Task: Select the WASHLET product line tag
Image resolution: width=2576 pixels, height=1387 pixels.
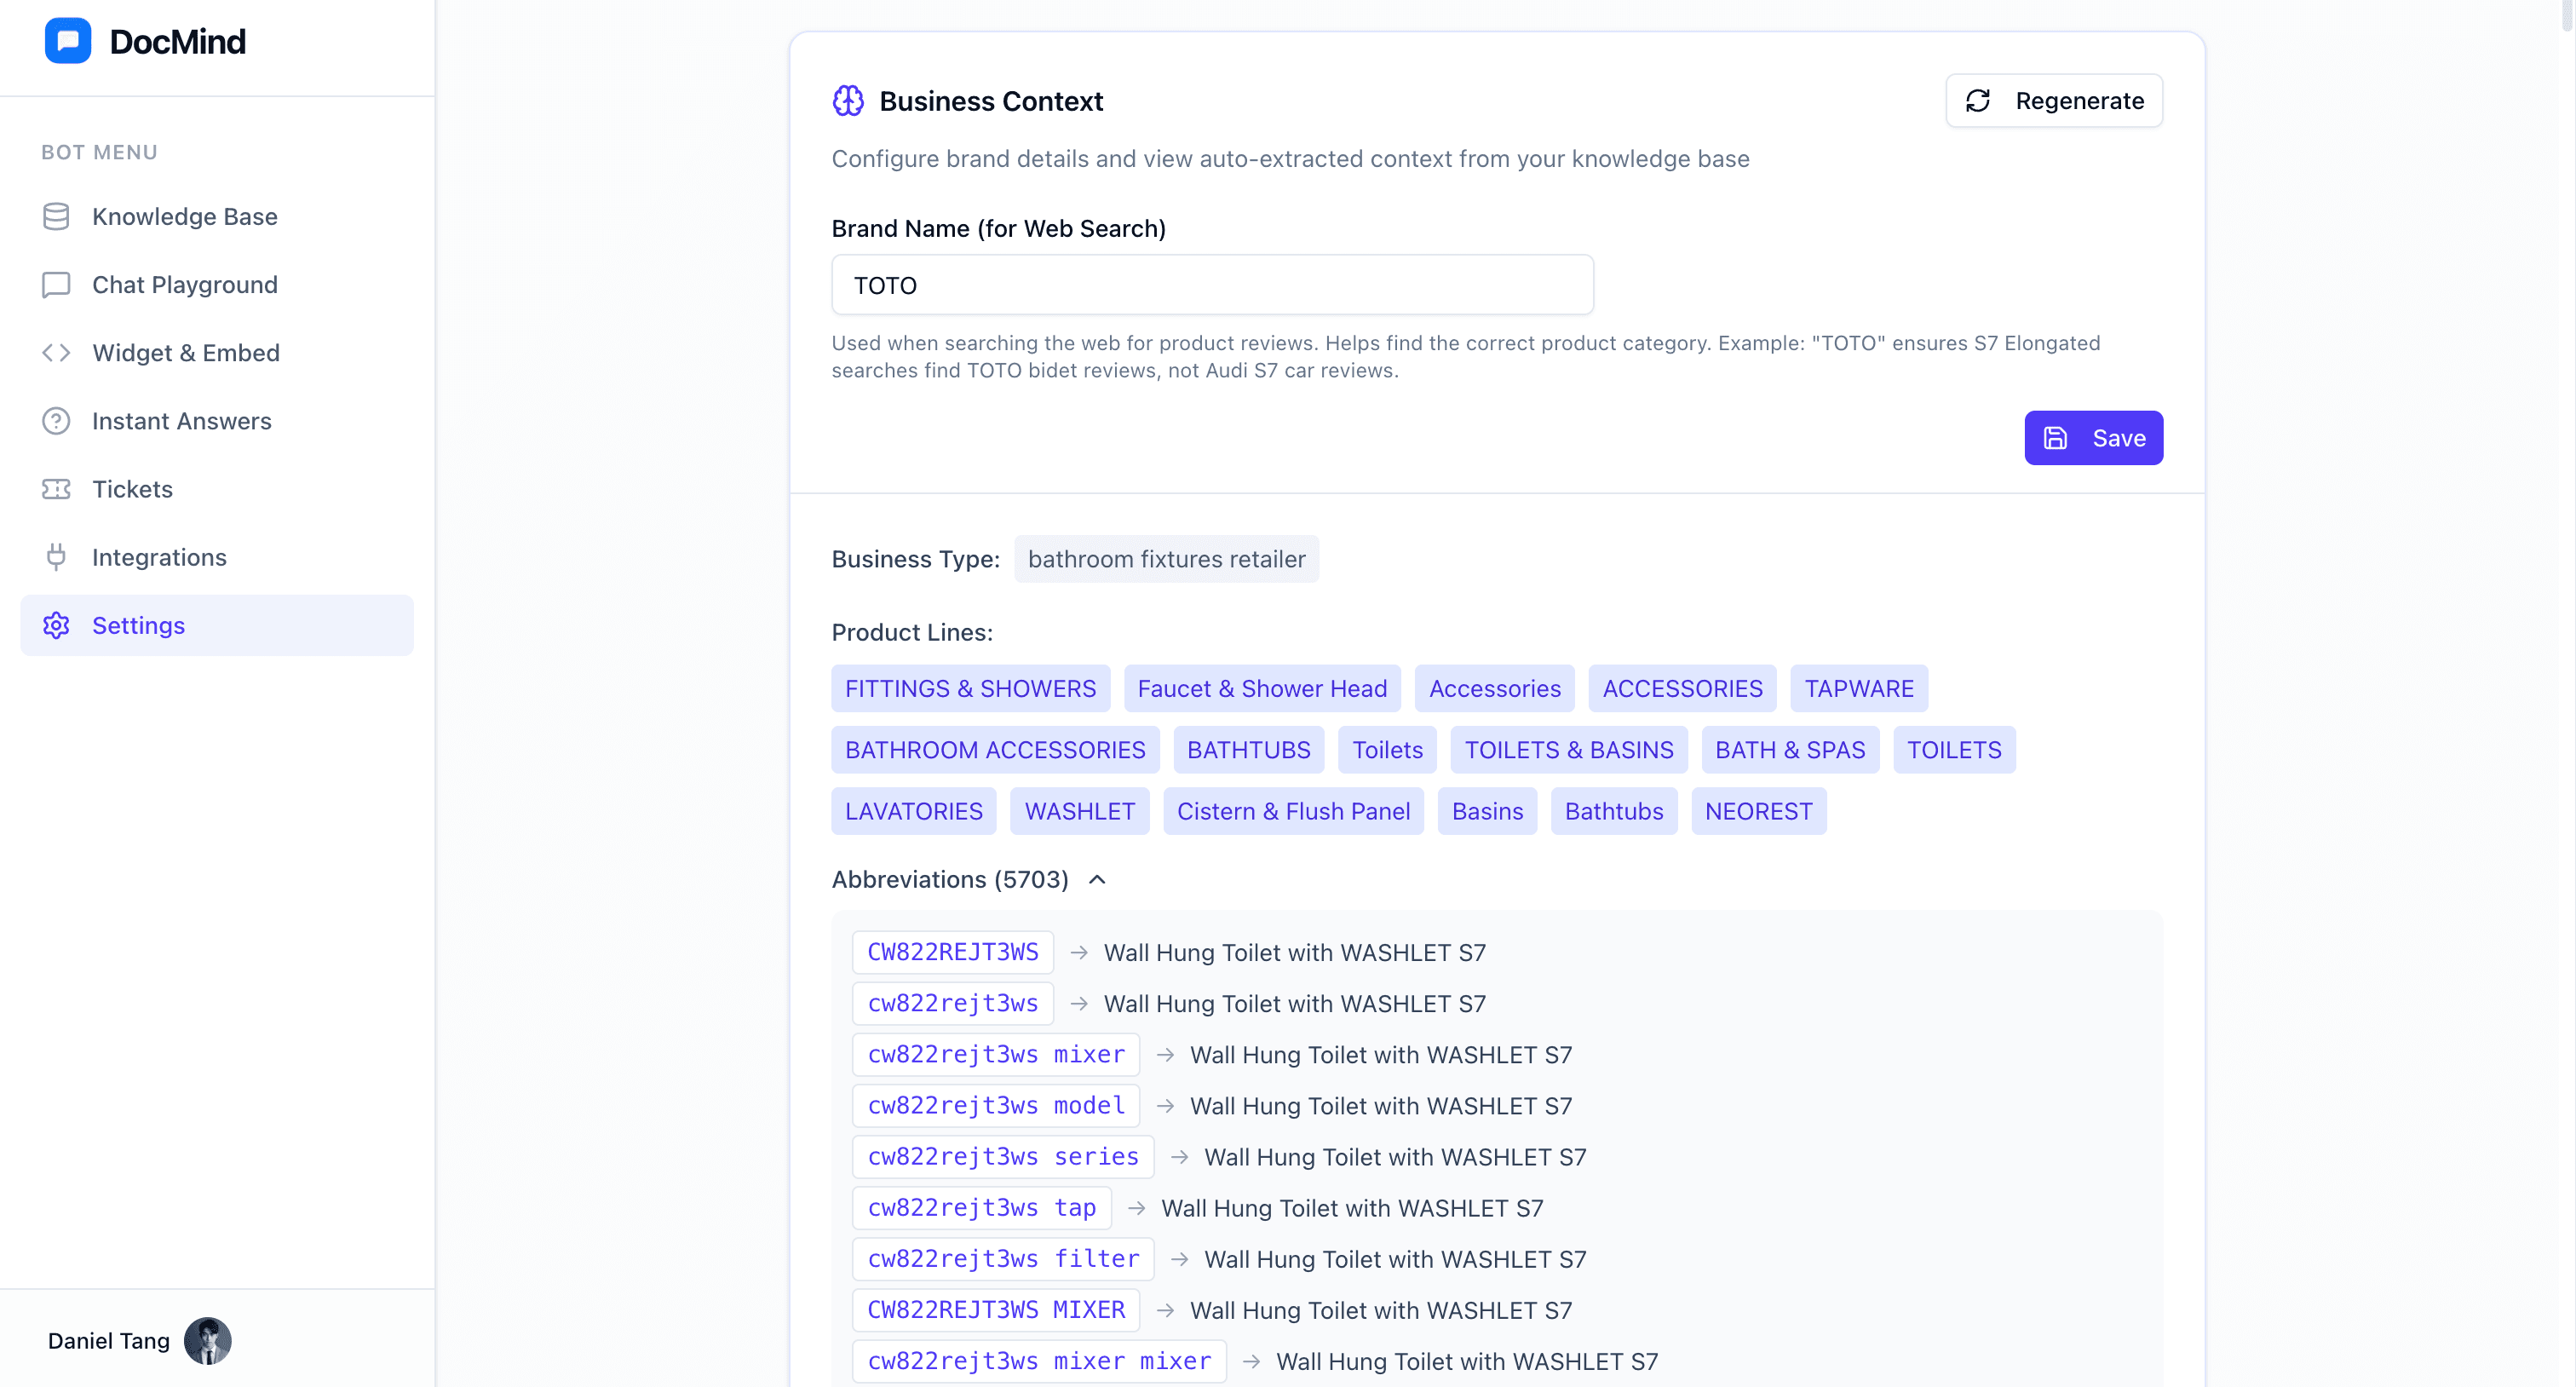Action: 1080,811
